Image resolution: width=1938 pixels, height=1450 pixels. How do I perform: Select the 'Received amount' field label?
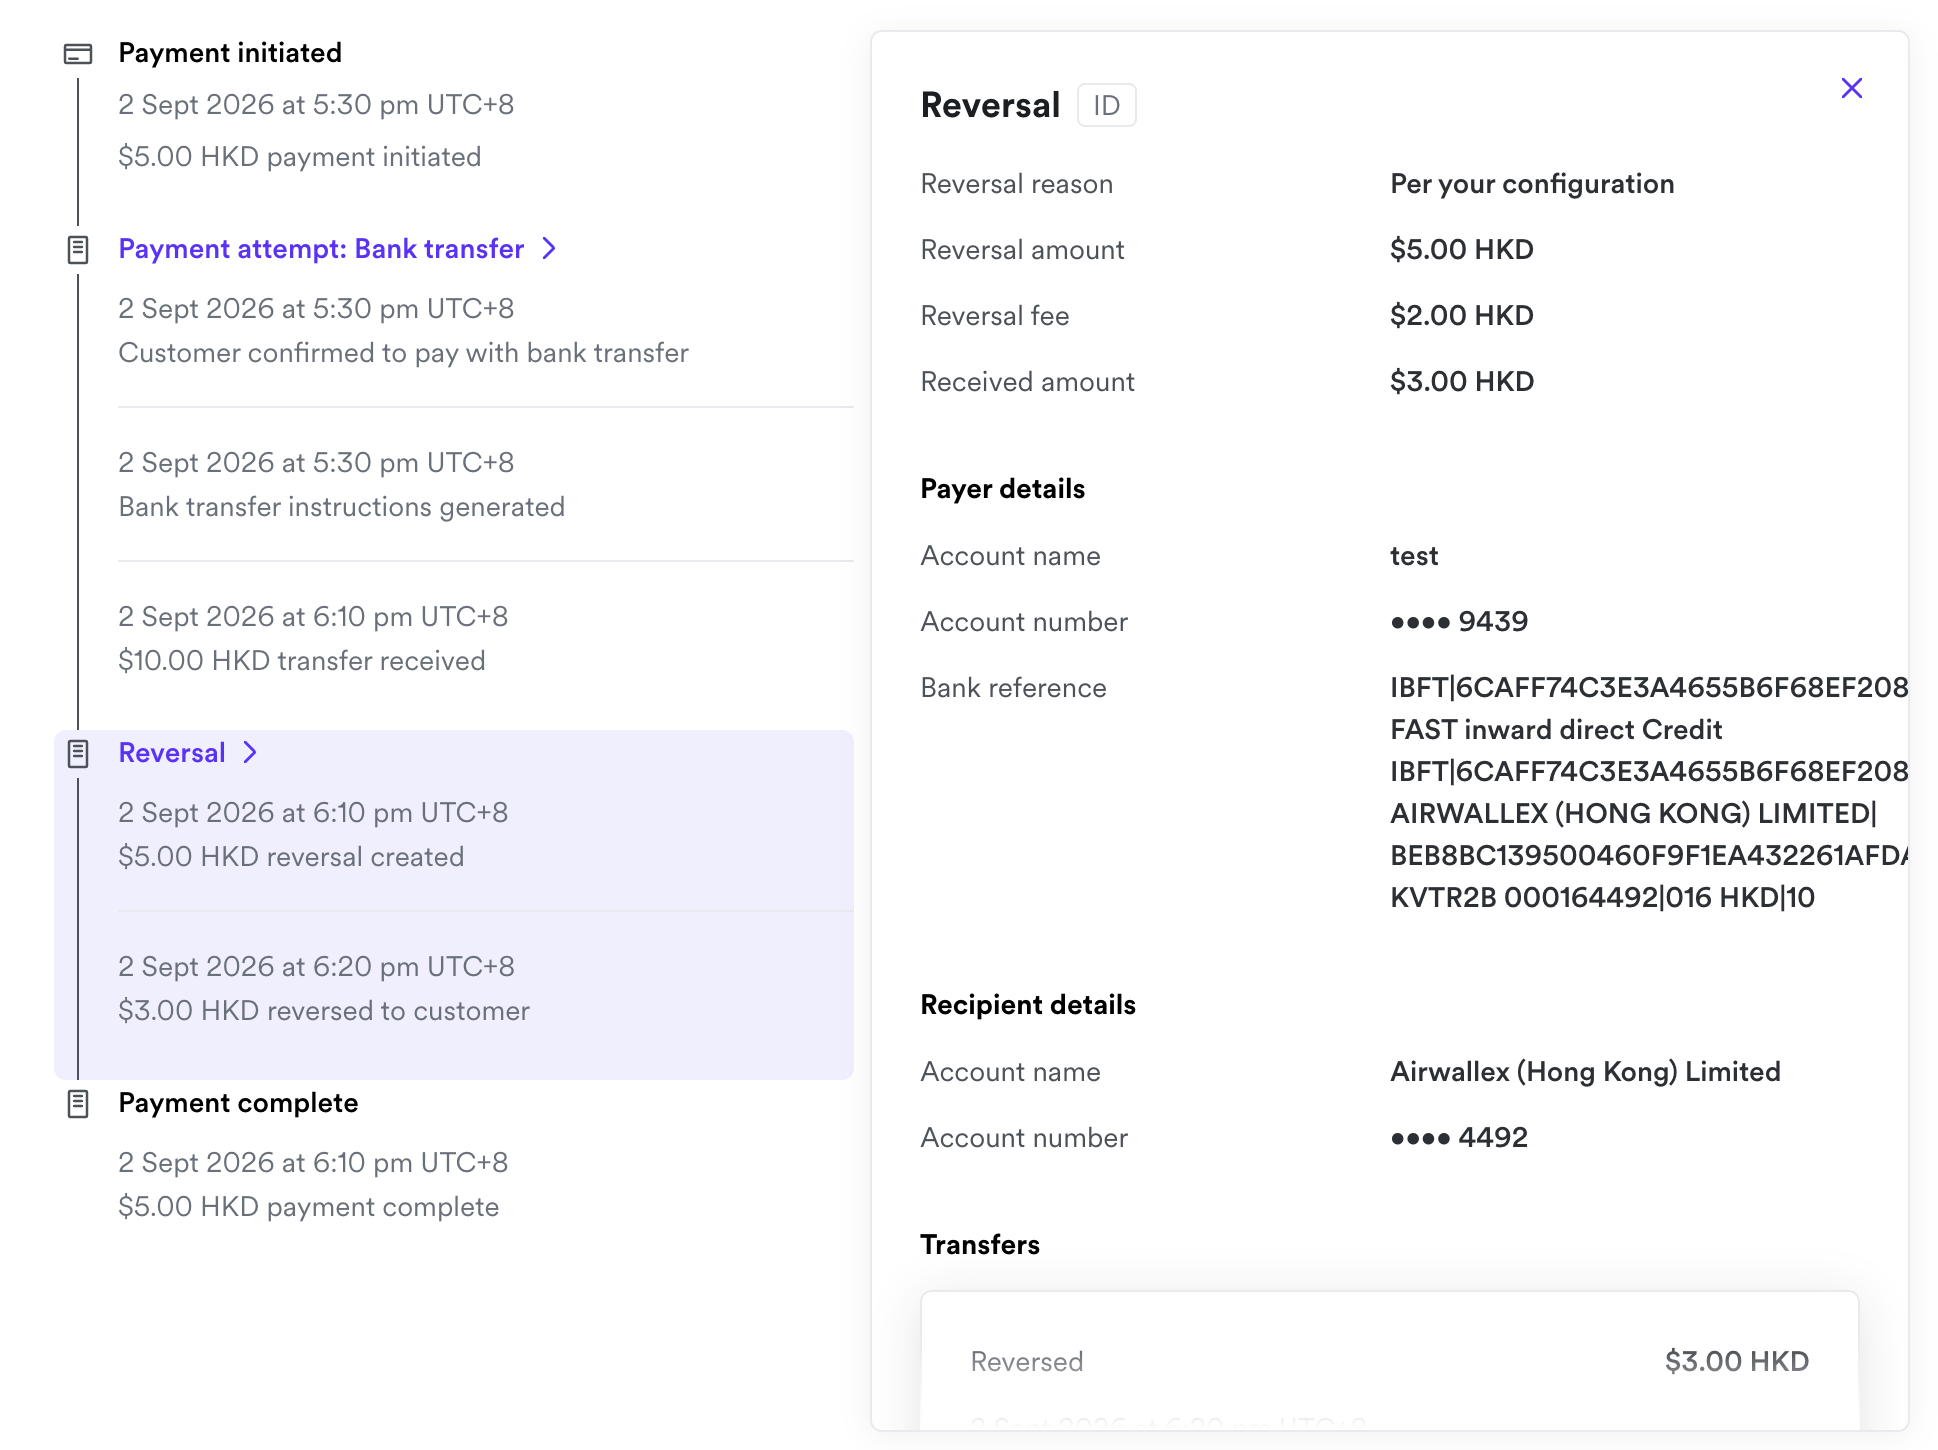coord(1027,382)
